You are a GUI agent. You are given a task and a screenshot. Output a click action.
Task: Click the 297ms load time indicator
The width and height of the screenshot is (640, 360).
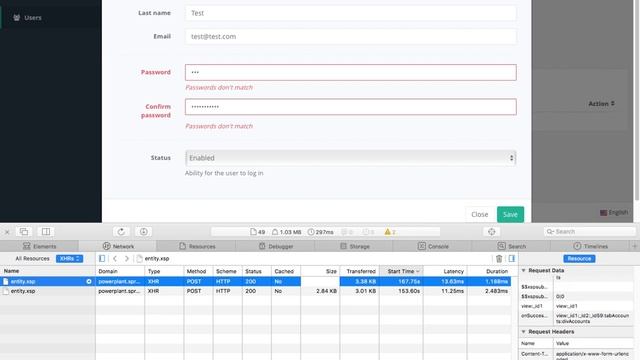coord(320,232)
